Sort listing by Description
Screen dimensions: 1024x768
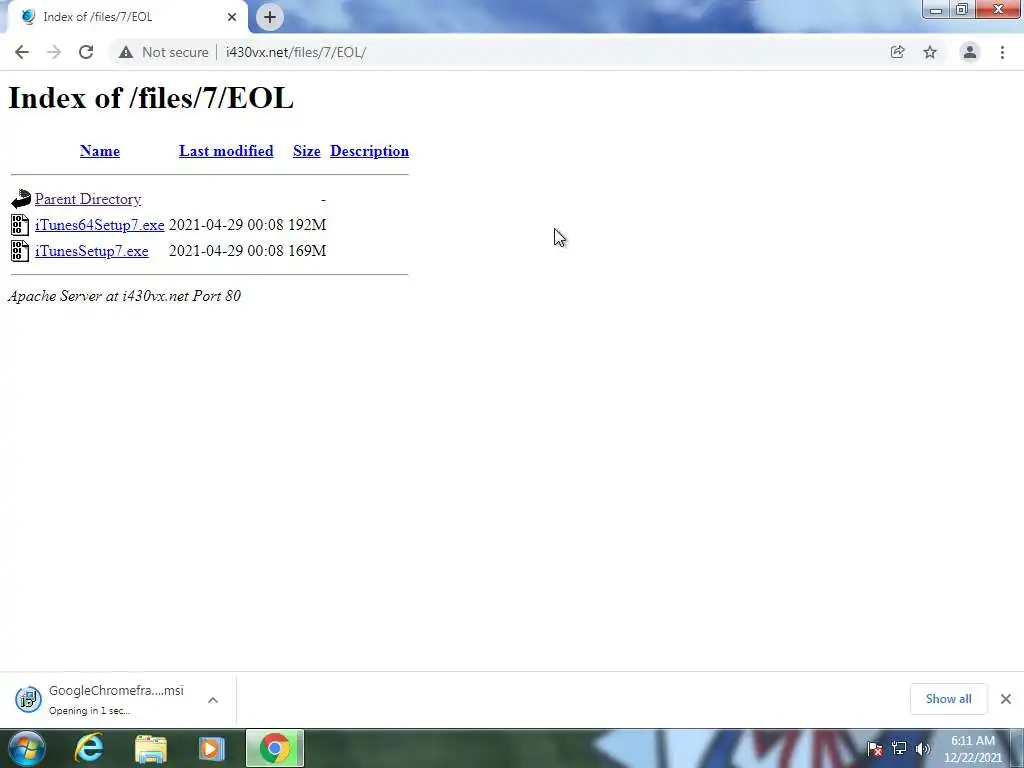tap(369, 151)
